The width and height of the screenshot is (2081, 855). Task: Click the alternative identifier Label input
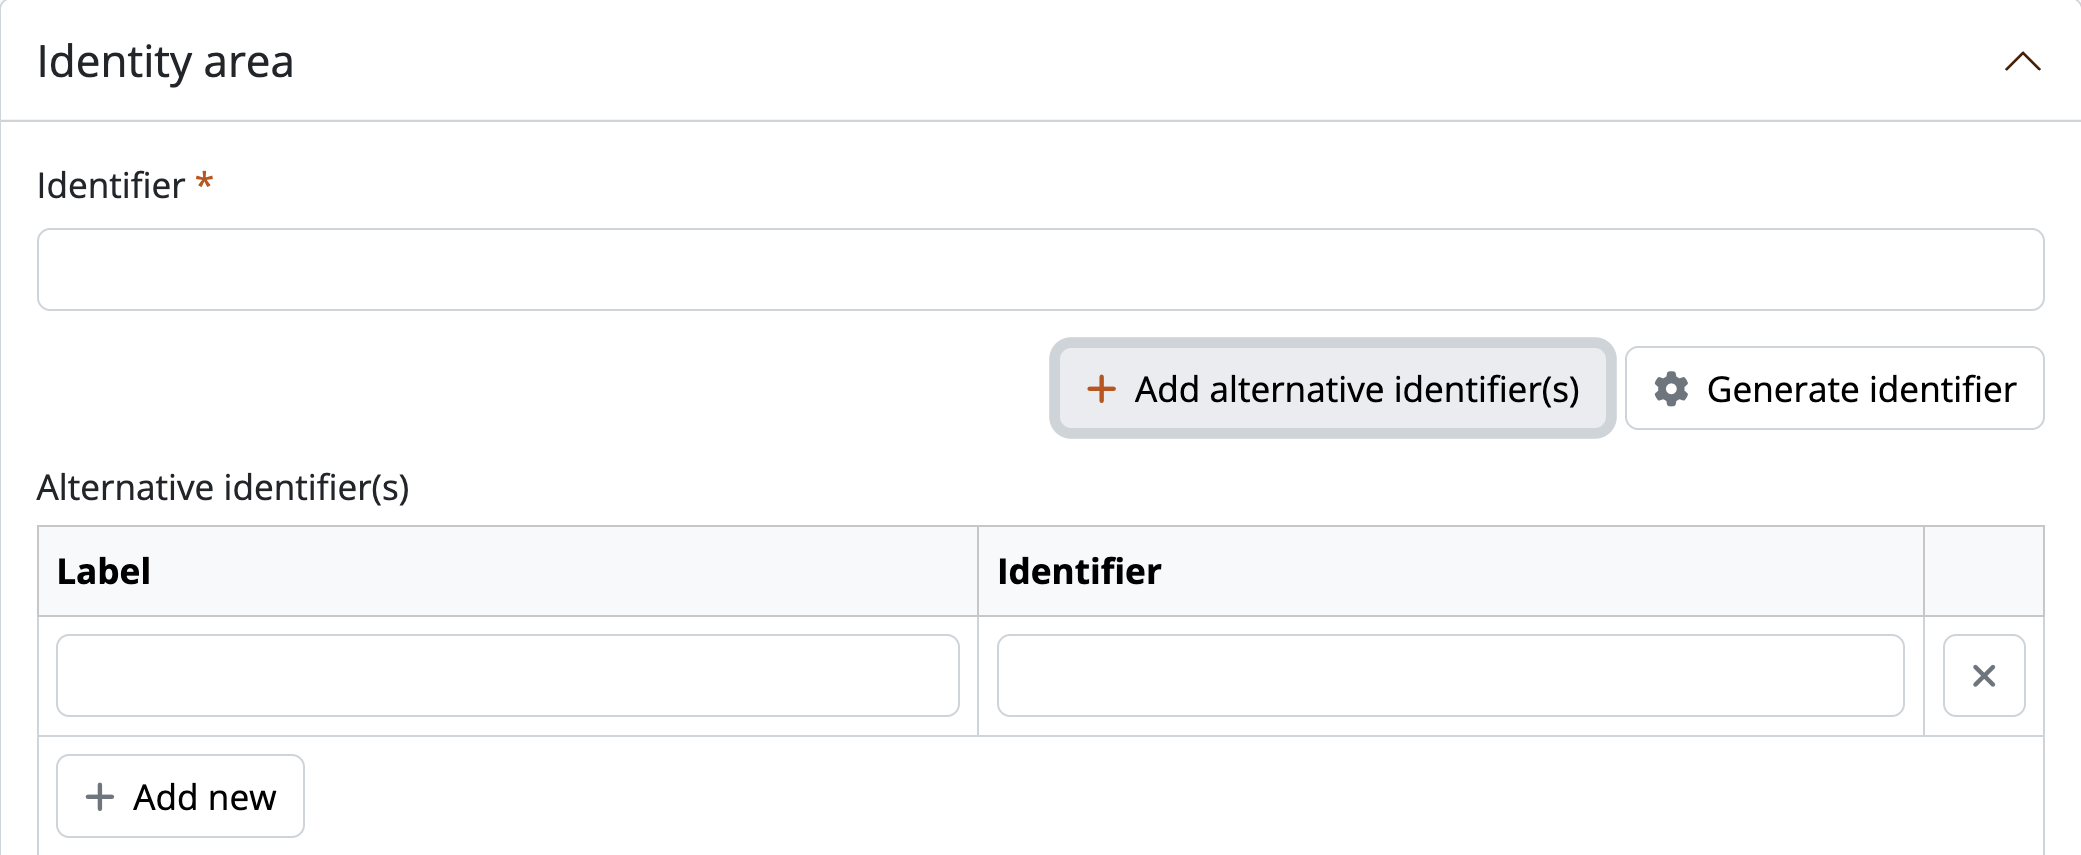click(x=508, y=676)
